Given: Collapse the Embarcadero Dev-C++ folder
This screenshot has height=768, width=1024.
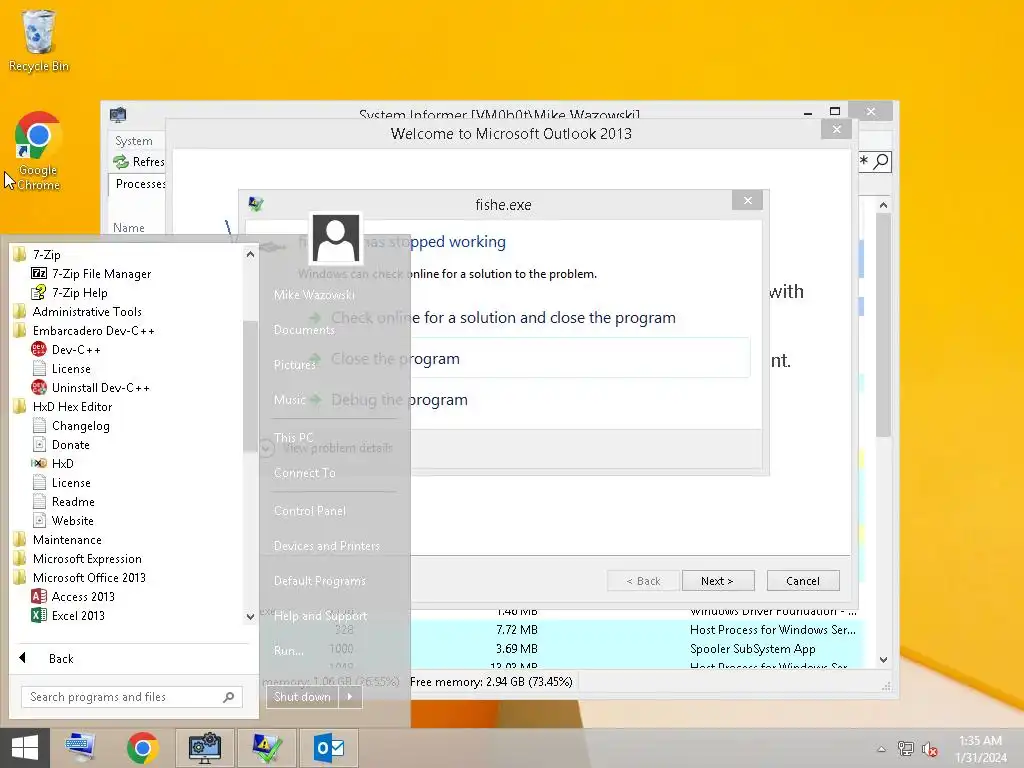Looking at the screenshot, I should point(84,330).
